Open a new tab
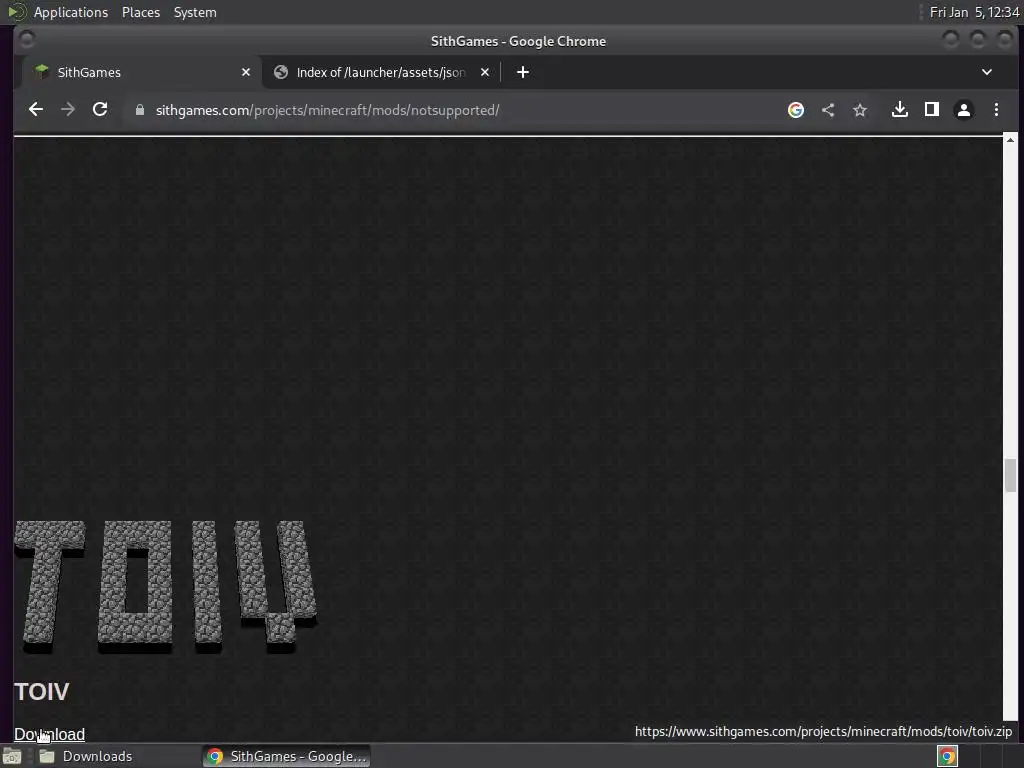Viewport: 1024px width, 768px height. [522, 72]
